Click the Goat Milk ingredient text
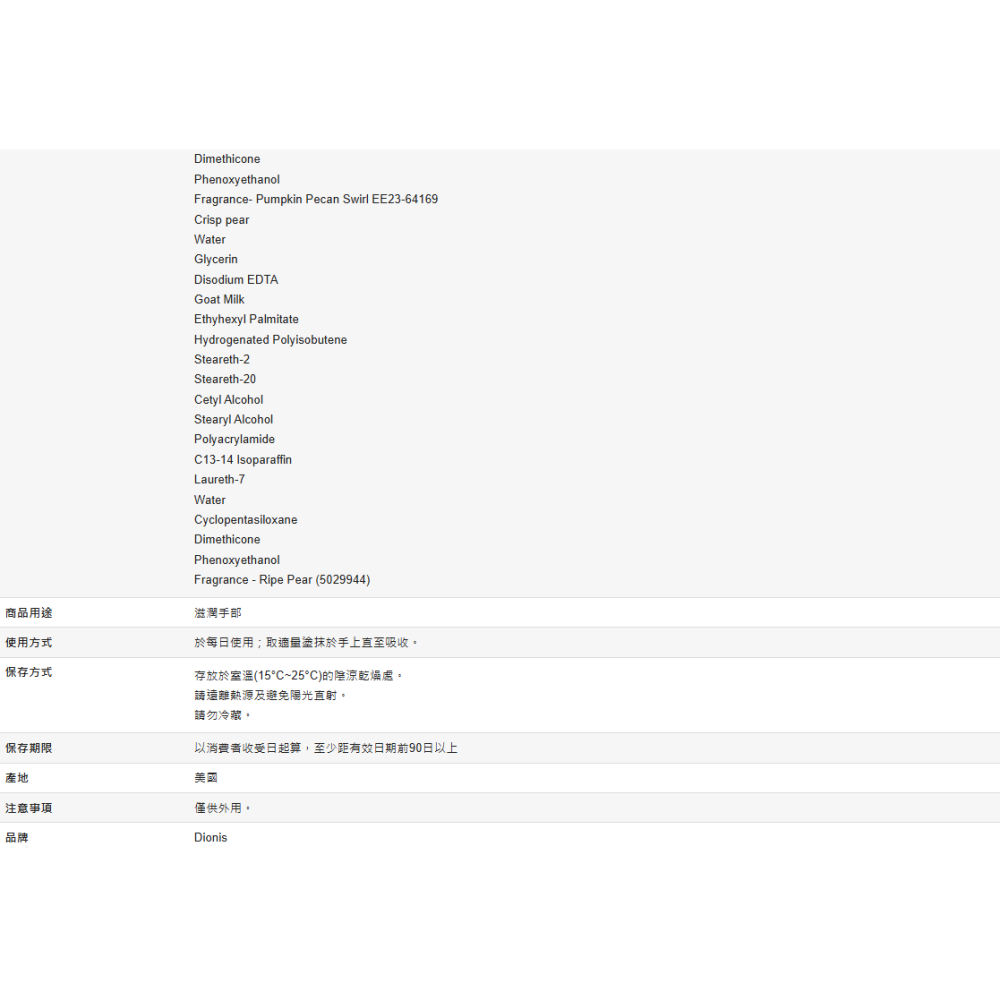 [x=219, y=299]
